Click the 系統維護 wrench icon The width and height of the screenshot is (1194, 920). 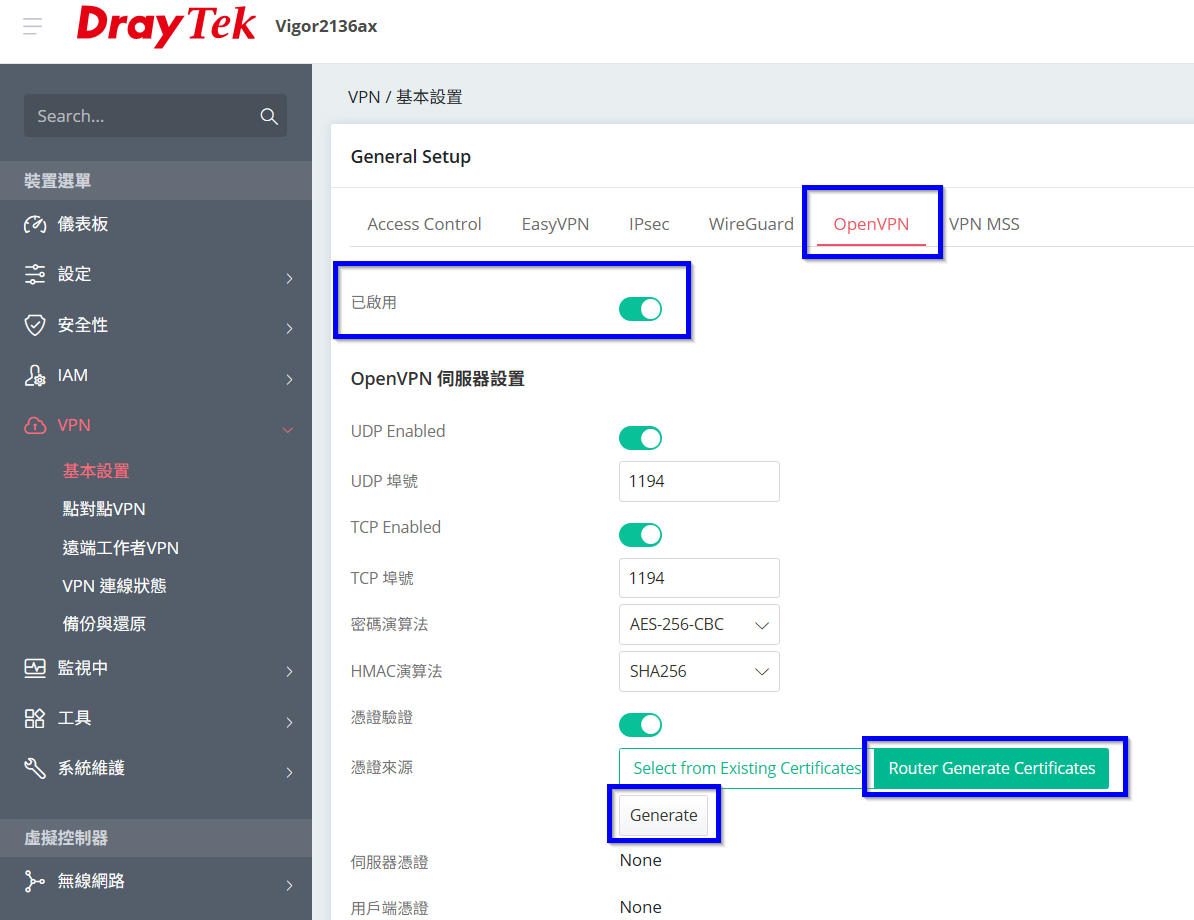click(x=35, y=768)
